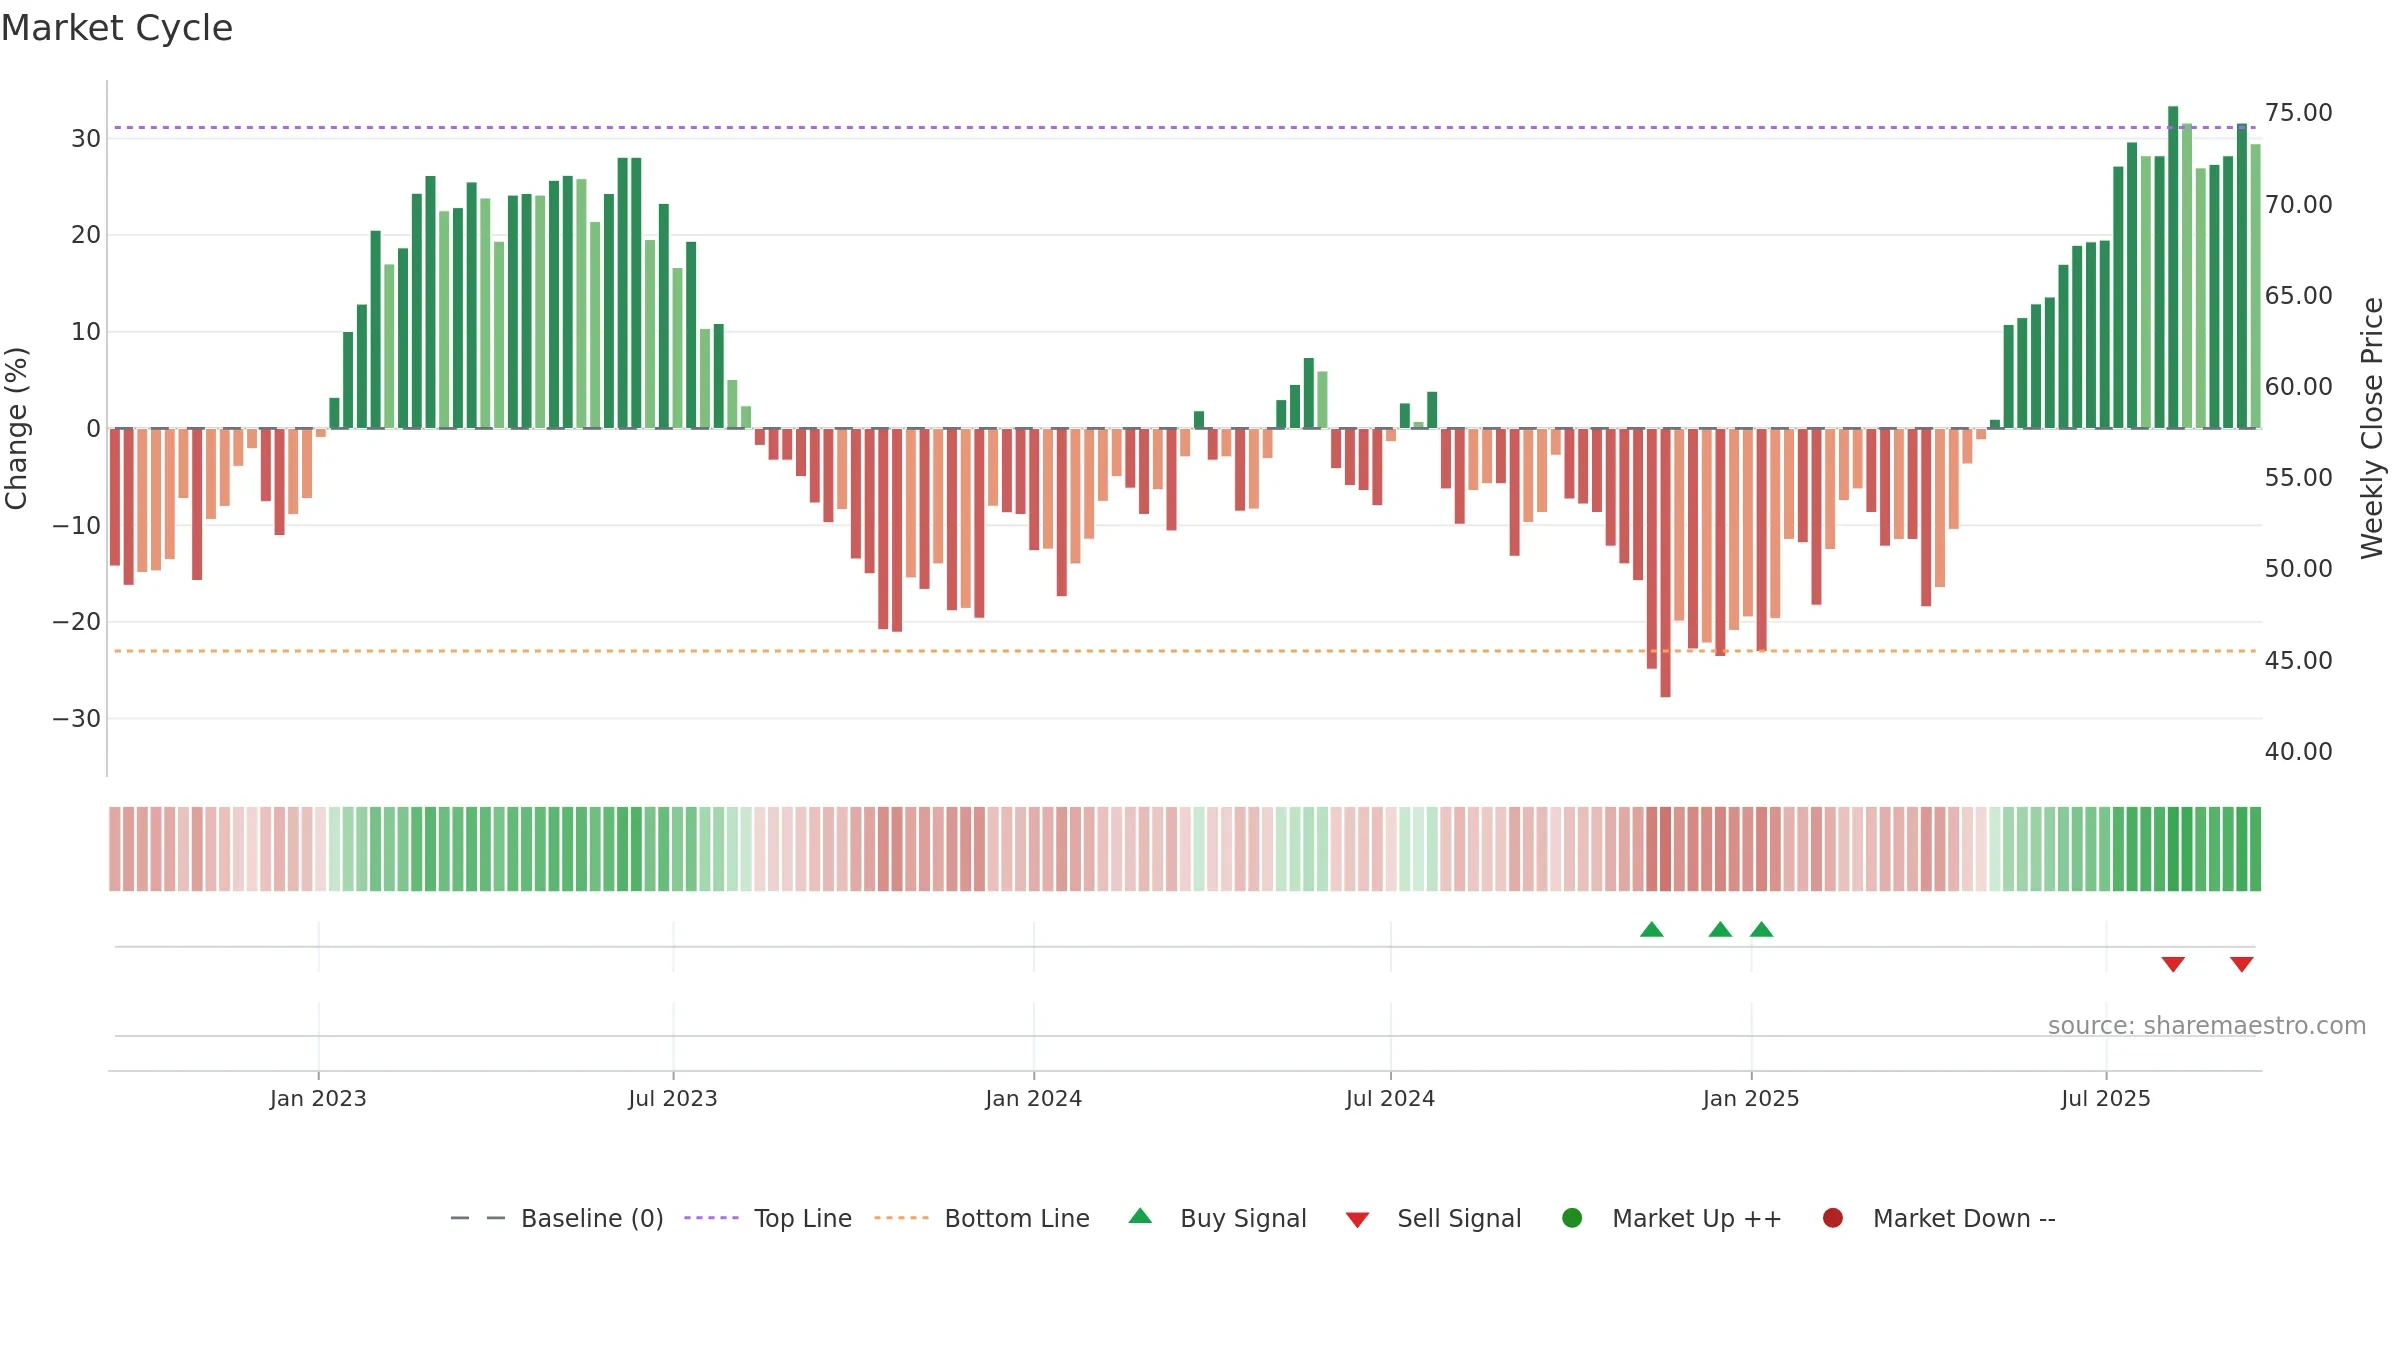Click the Market Up ++ legend label
Image resolution: width=2400 pixels, height=1350 pixels.
pos(1697,1218)
